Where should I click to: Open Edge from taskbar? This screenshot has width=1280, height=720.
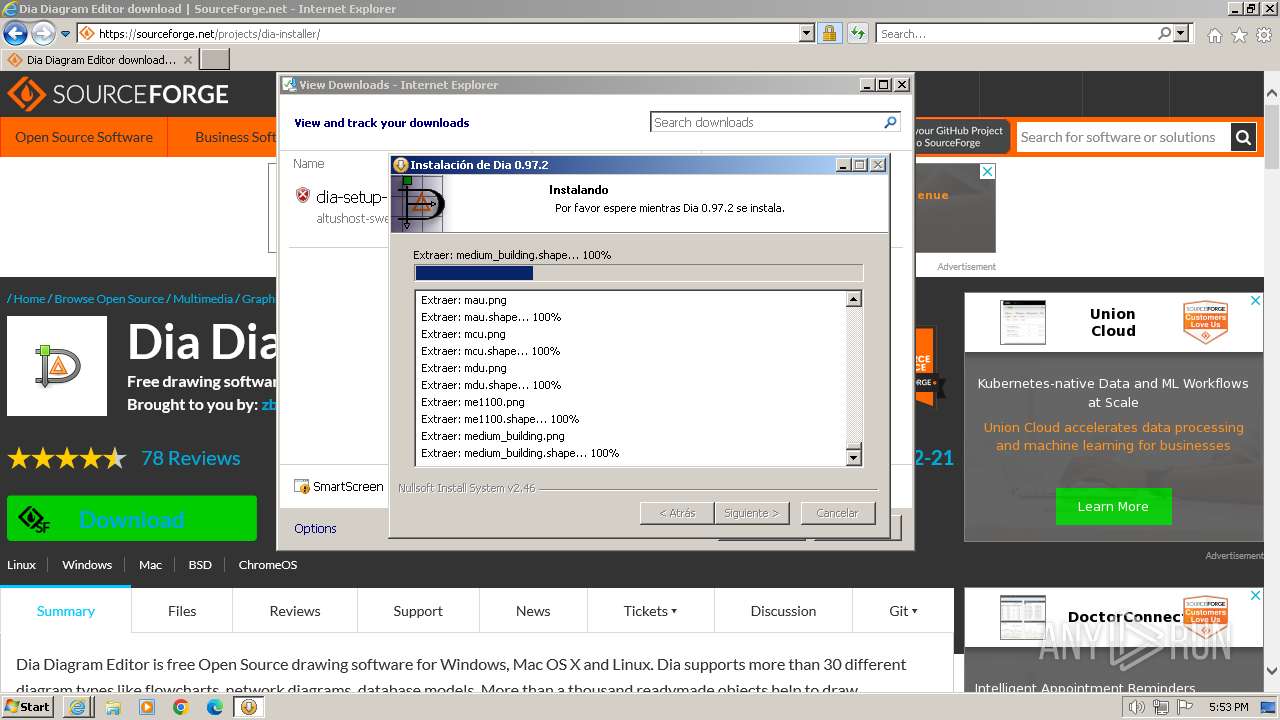pyautogui.click(x=214, y=707)
